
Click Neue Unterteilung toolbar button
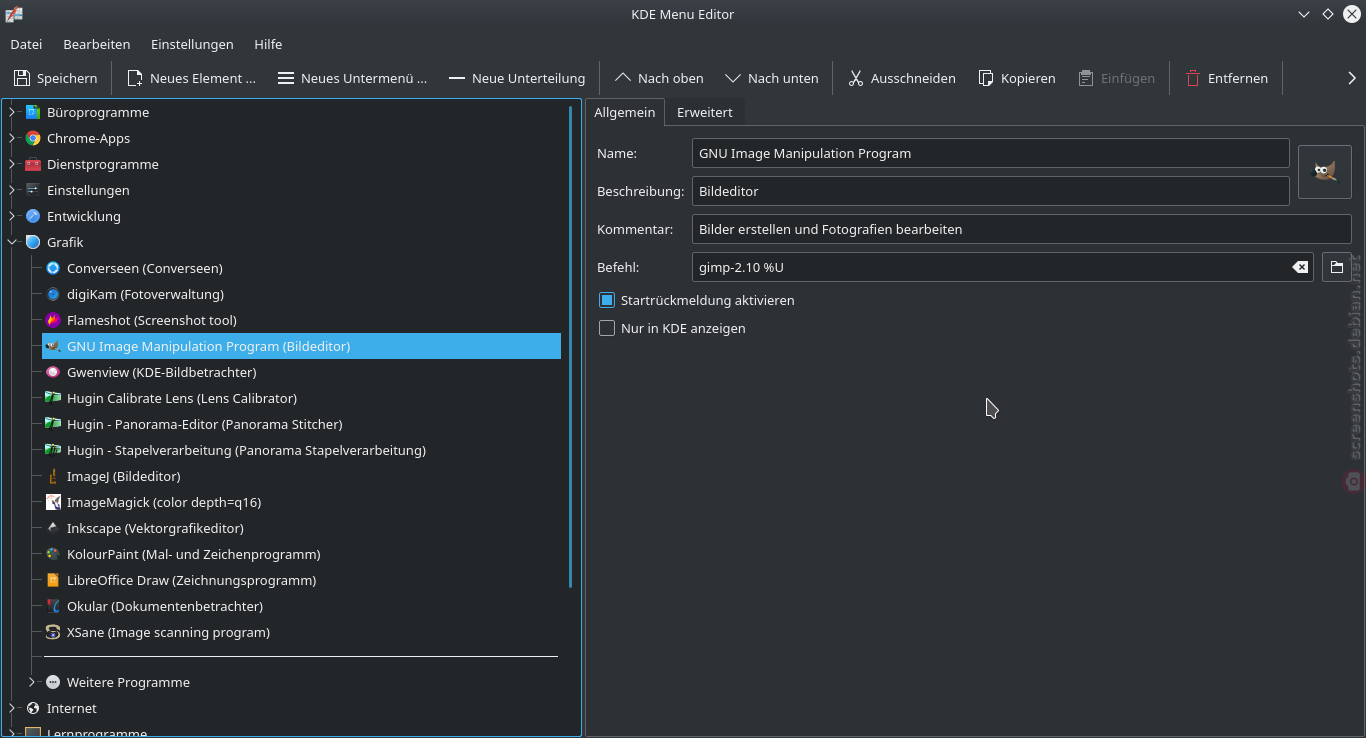coord(517,78)
